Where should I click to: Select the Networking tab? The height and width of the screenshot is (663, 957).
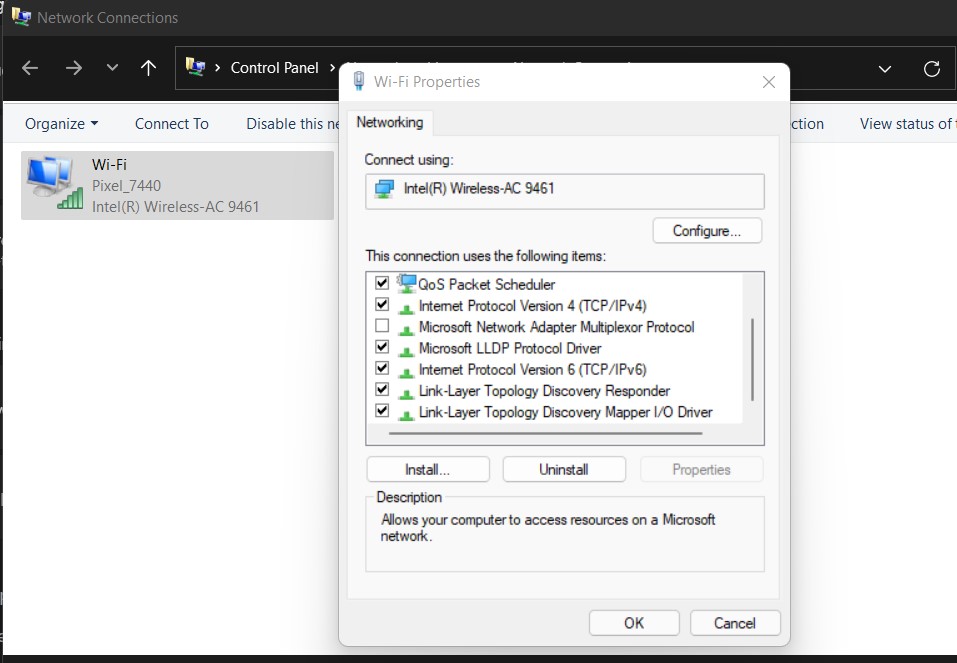point(389,123)
